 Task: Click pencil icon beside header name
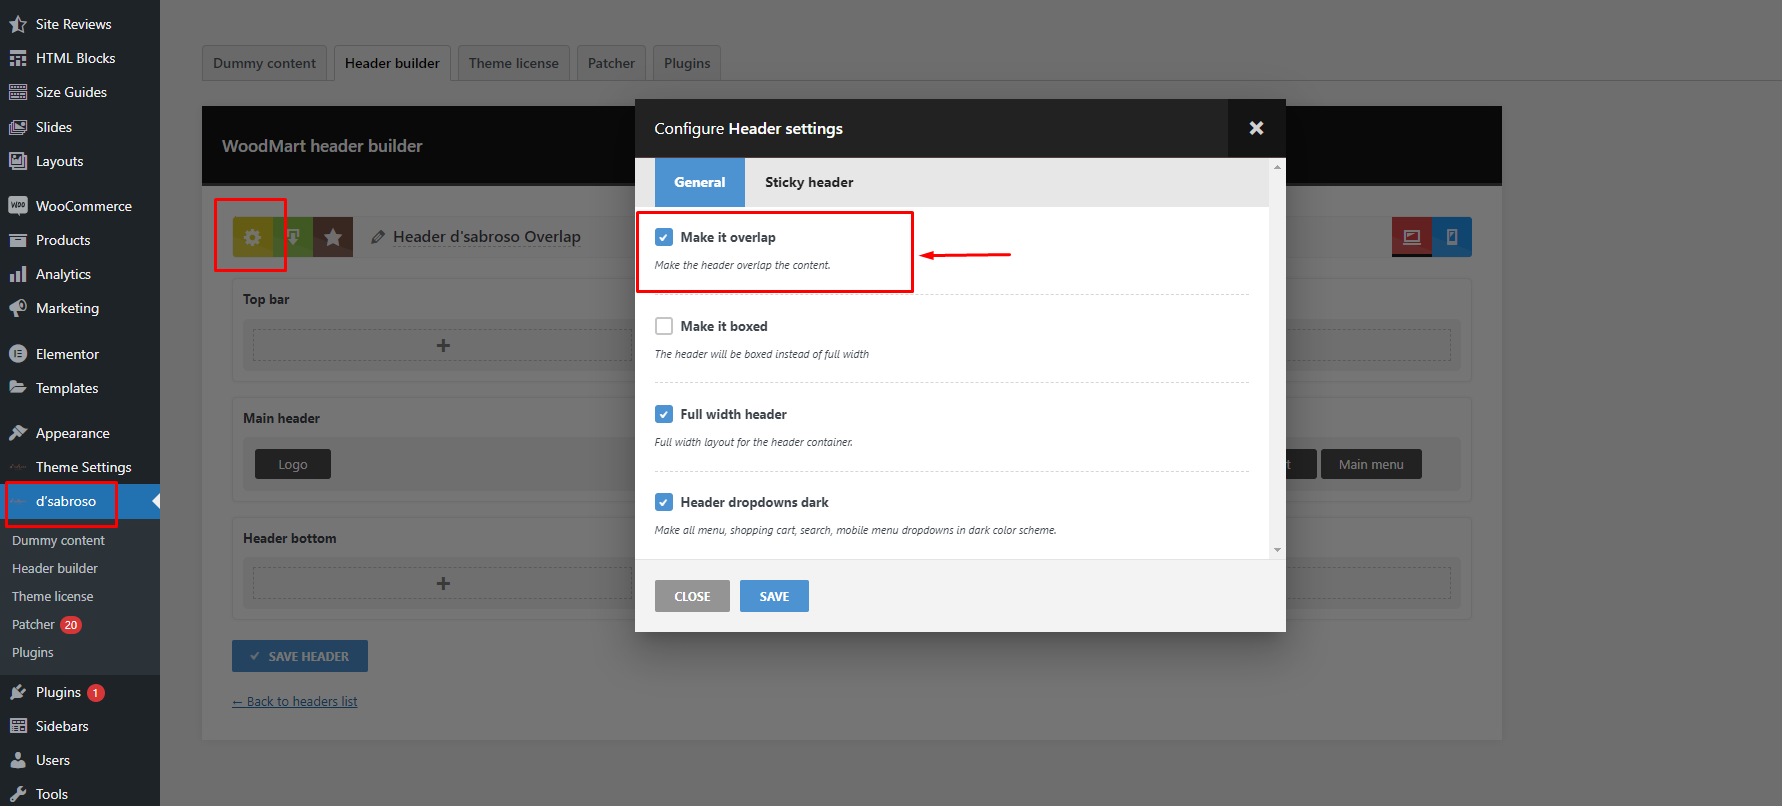pos(378,237)
